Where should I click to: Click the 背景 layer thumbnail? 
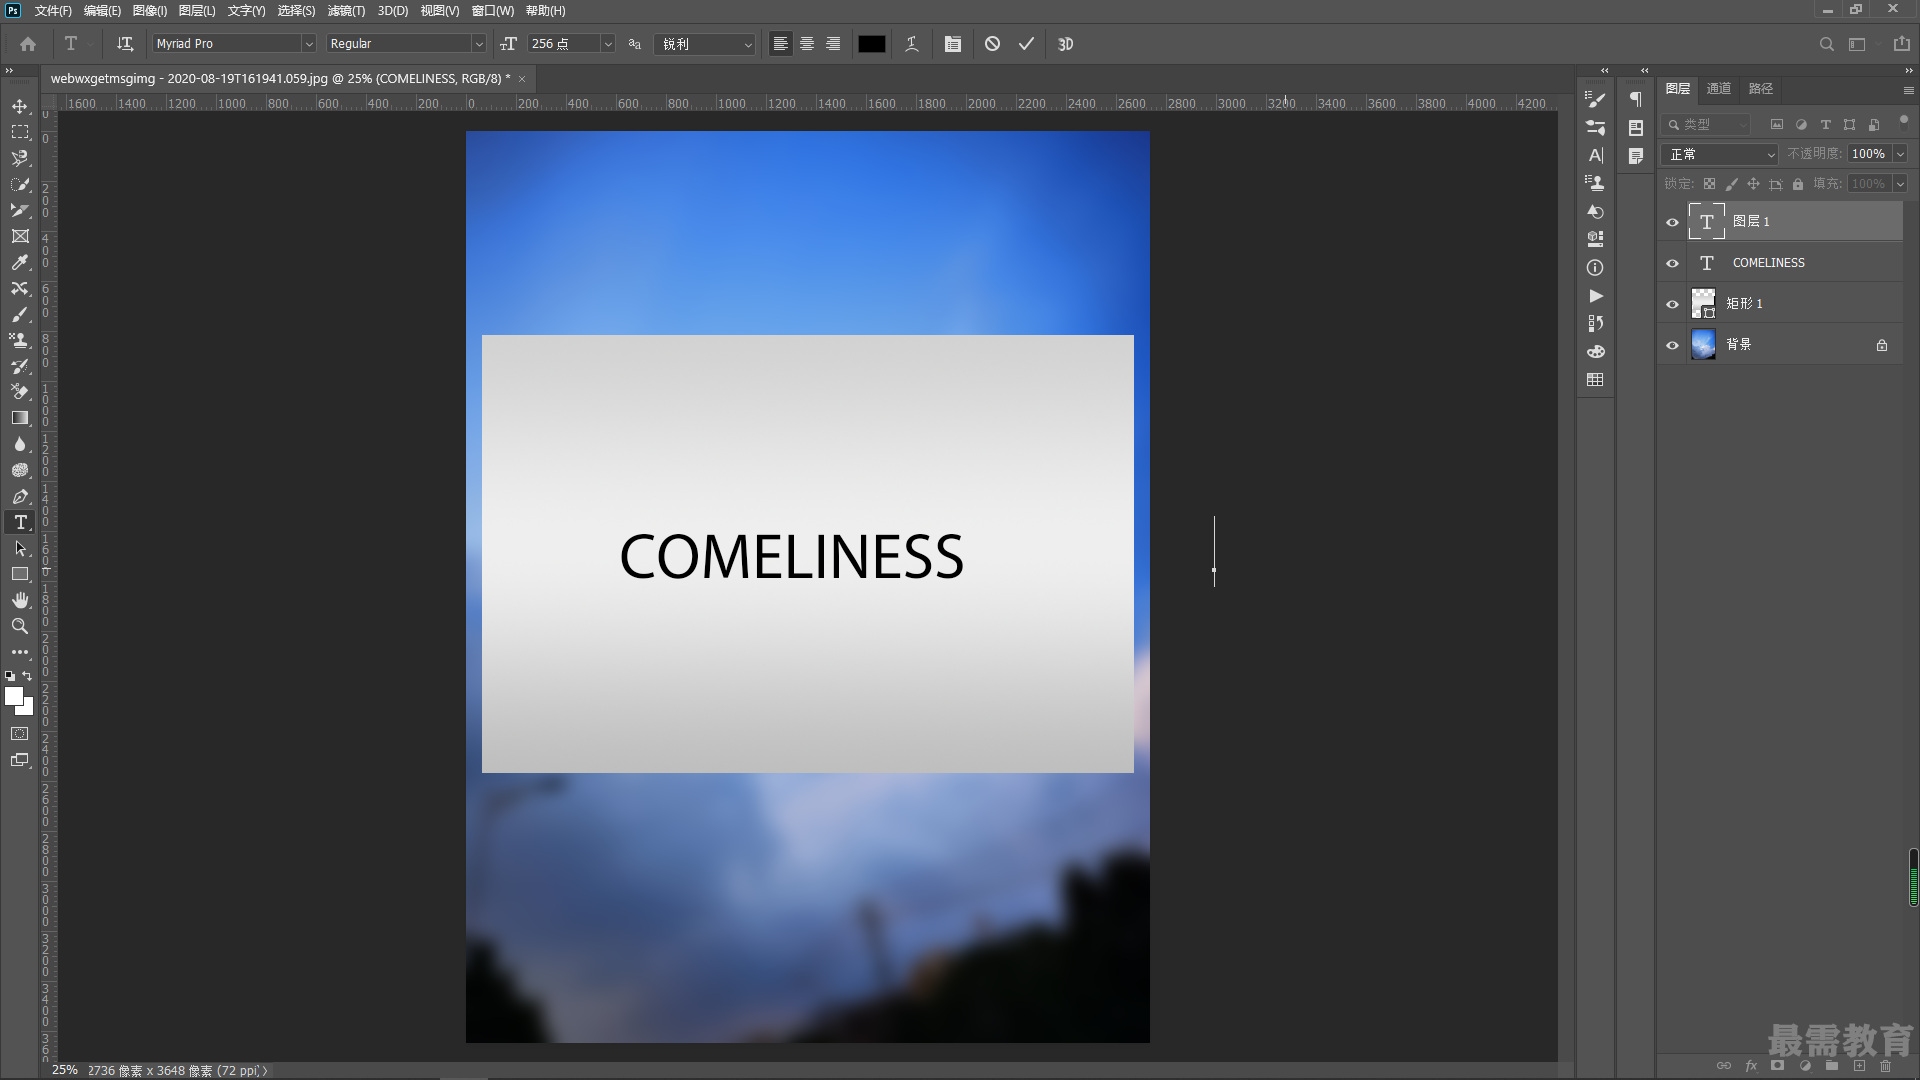coord(1703,345)
